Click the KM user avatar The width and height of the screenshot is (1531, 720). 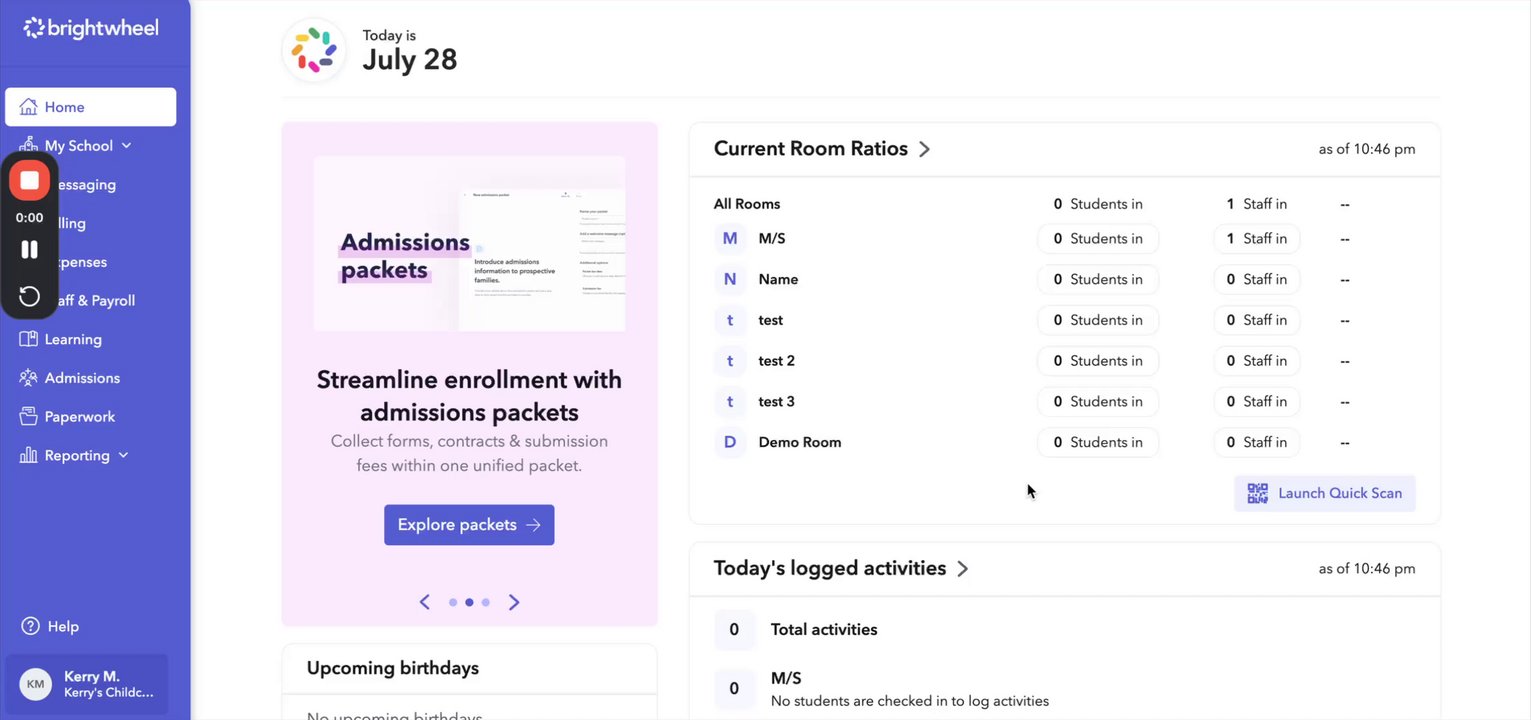(36, 684)
